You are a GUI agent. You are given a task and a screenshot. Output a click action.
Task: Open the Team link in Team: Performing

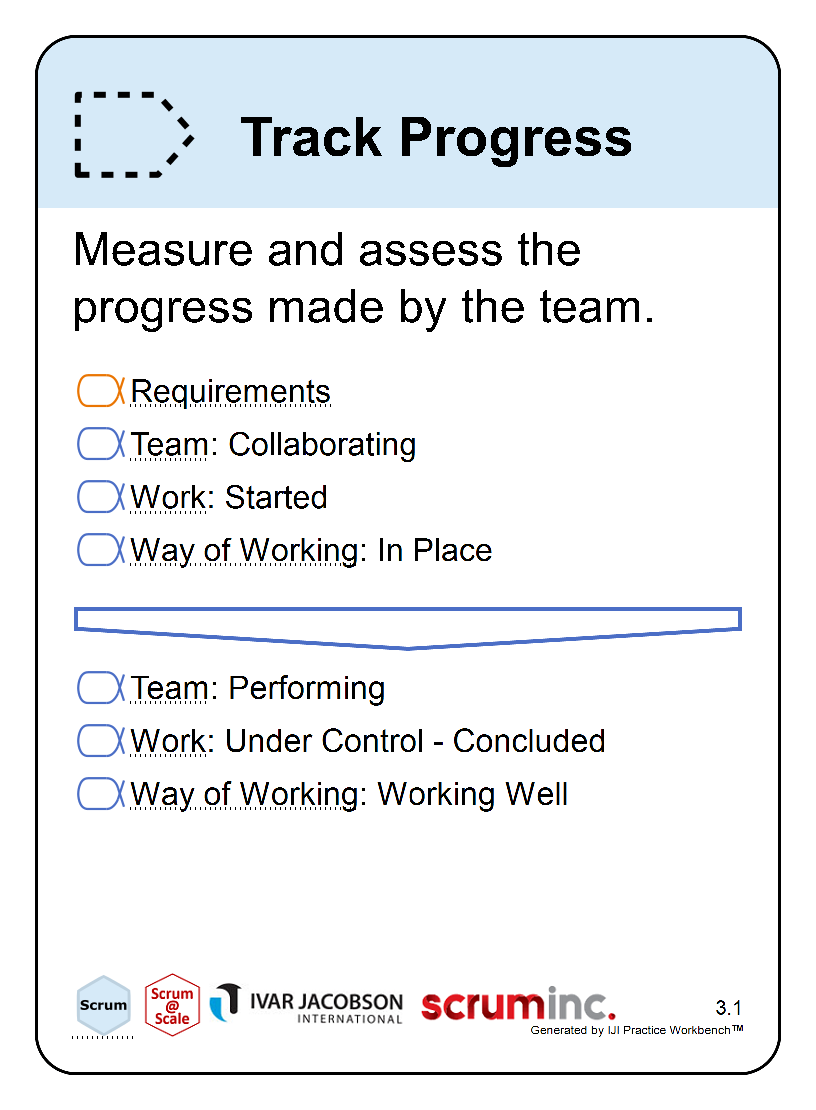click(169, 688)
